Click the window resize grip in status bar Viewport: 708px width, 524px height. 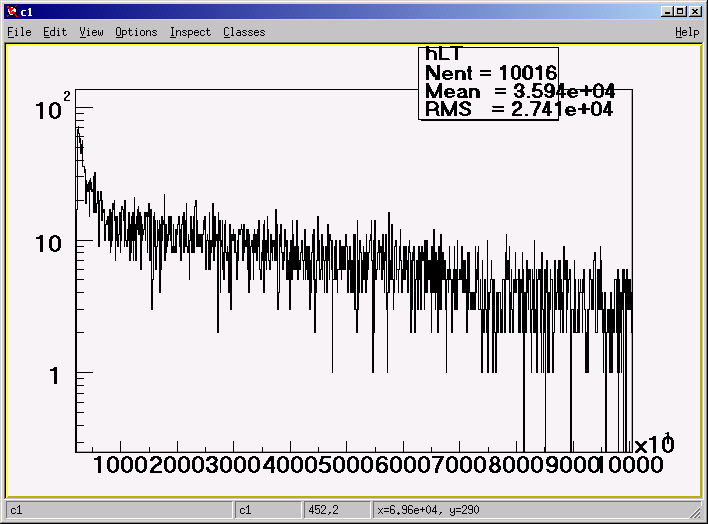695,512
